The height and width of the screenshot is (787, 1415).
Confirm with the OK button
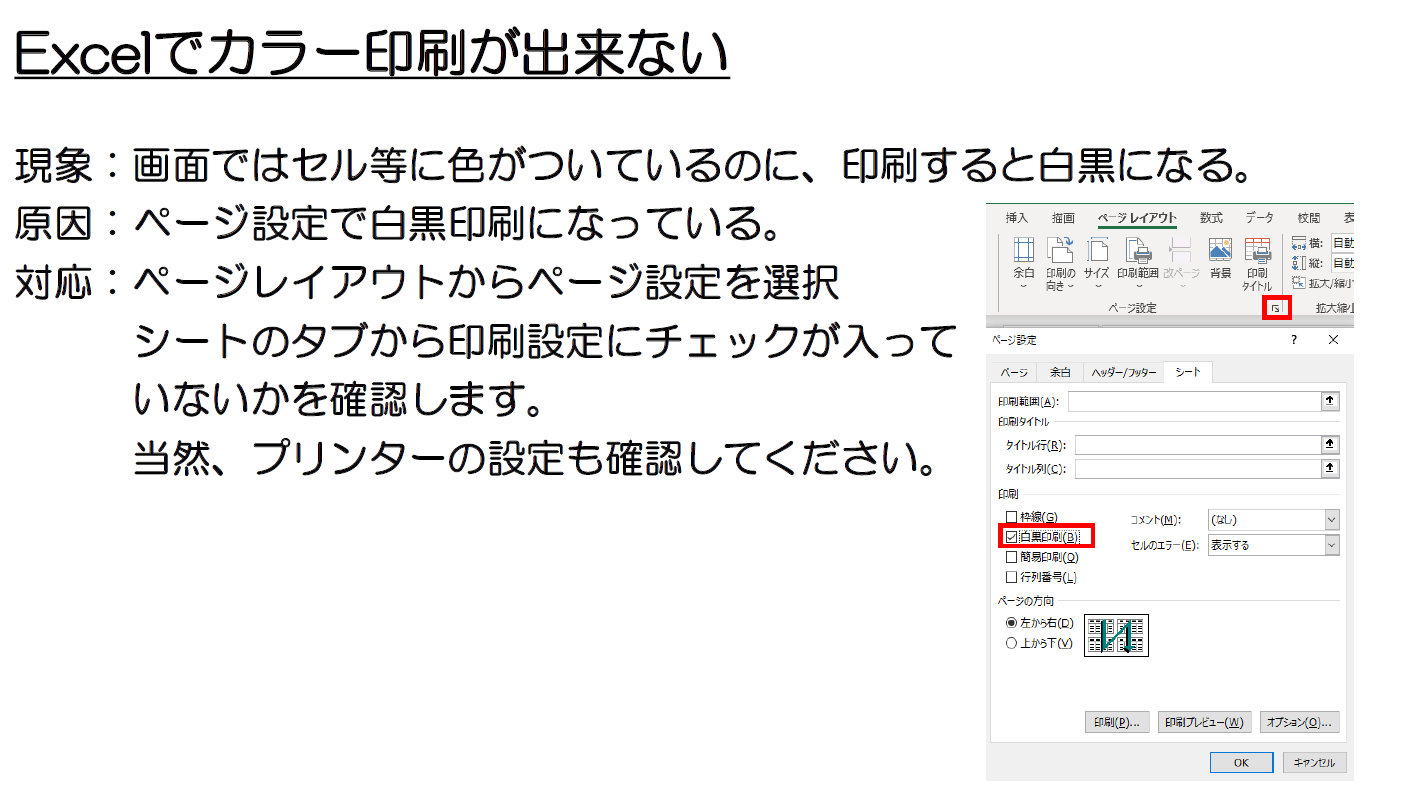click(x=1241, y=762)
